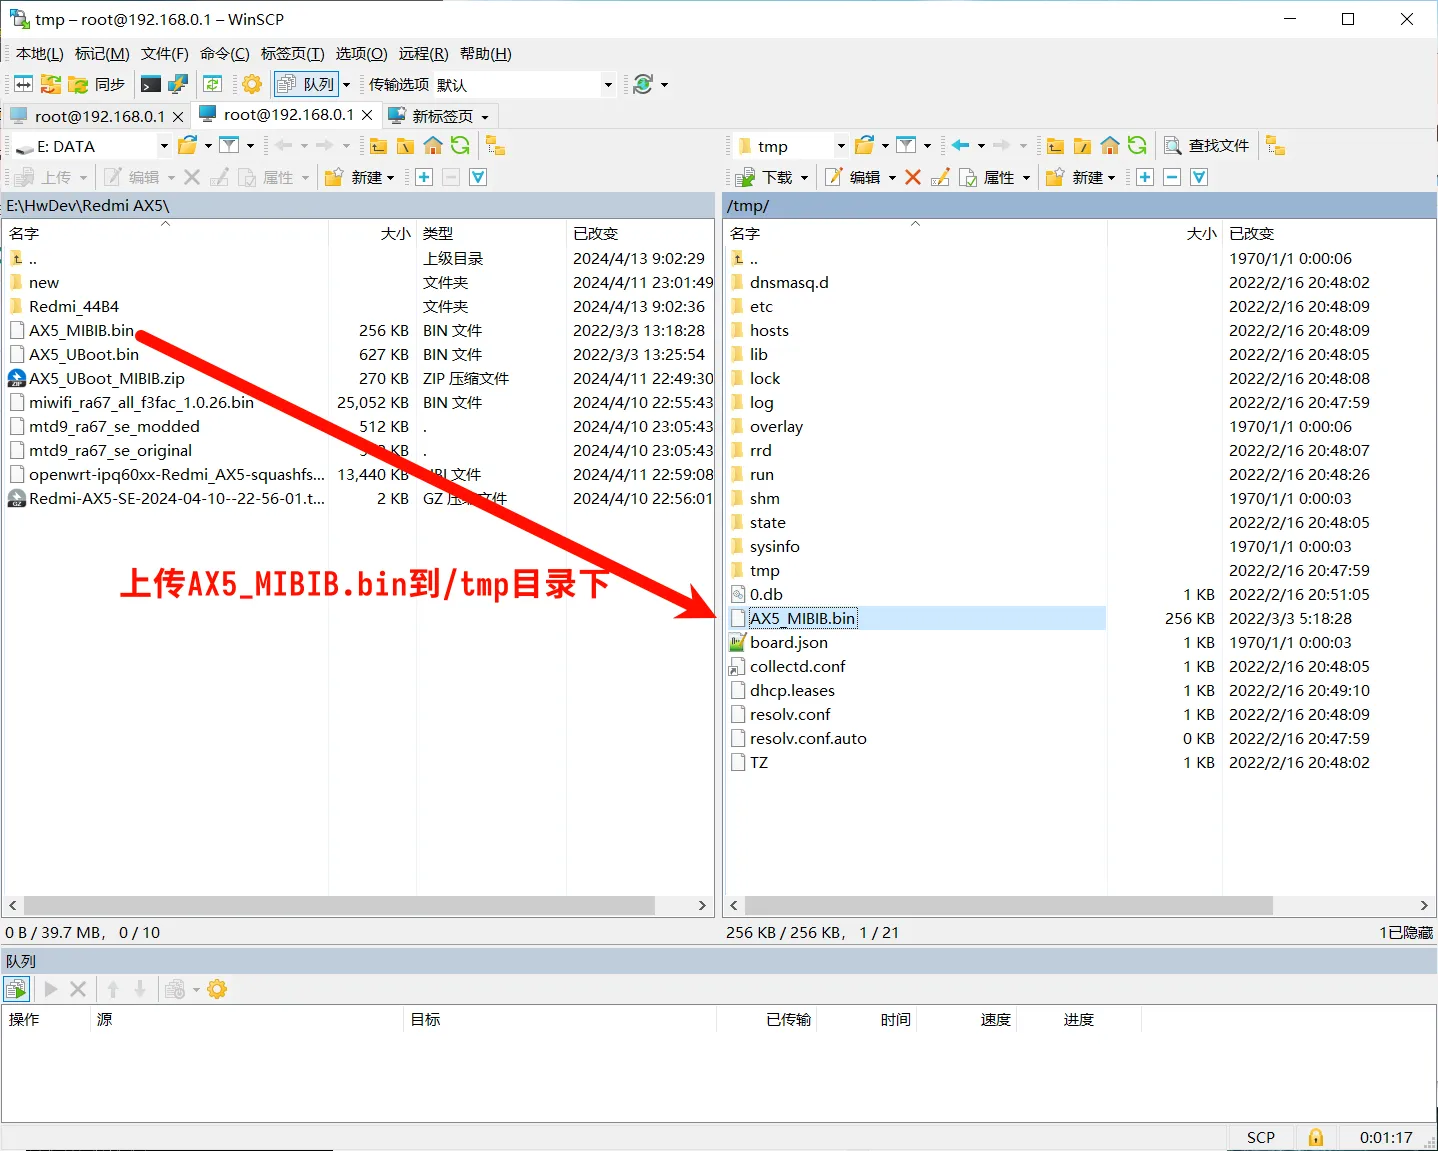Click the 同步 synchronize button
Screen dimensions: 1438x1151
97,85
